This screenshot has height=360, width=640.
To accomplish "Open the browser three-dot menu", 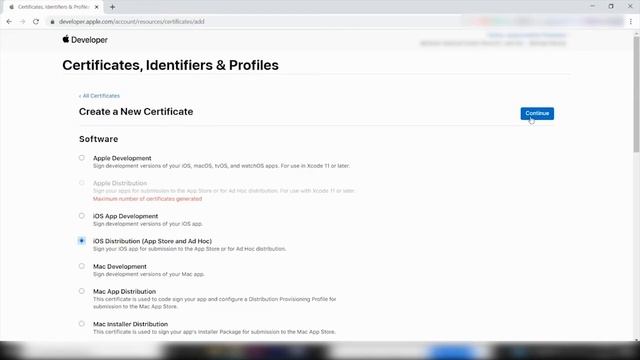I will (631, 22).
